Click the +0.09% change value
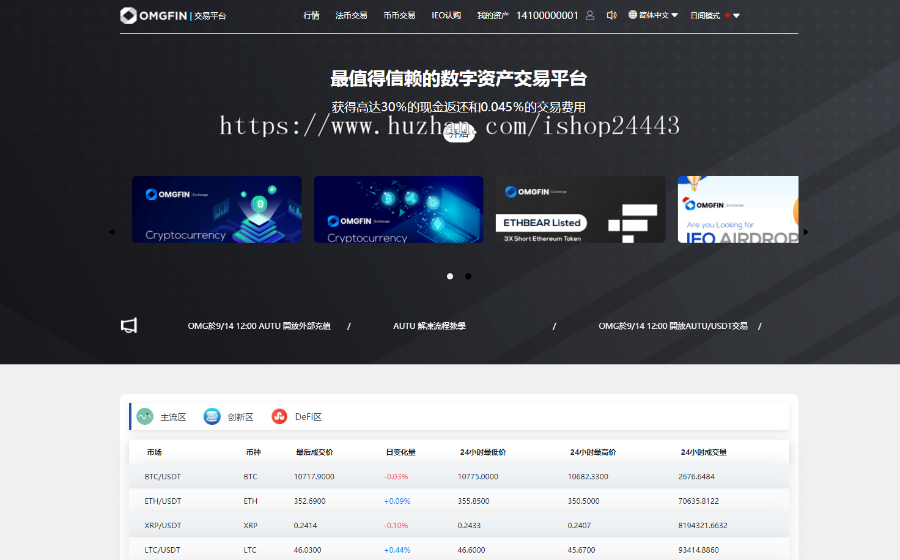The image size is (900, 560). point(397,501)
